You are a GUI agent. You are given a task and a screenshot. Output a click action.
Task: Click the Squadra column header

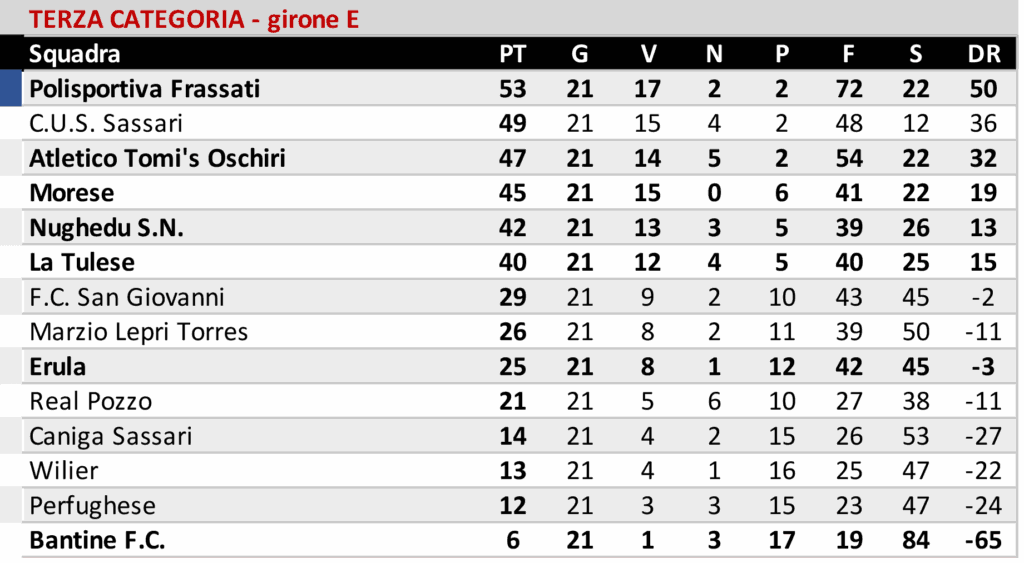pyautogui.click(x=75, y=54)
